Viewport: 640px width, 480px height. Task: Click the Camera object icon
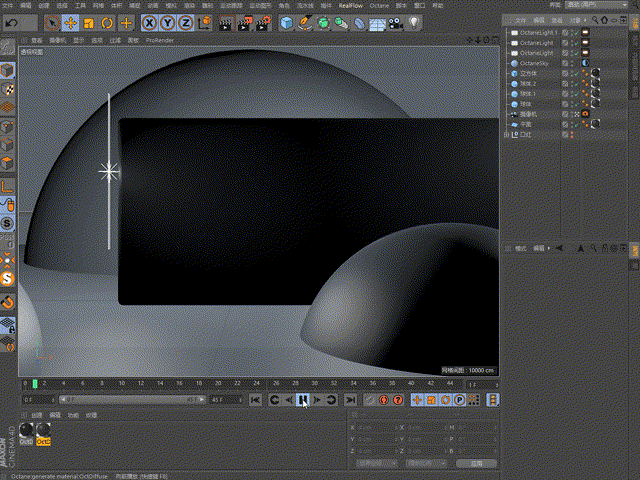coord(396,23)
